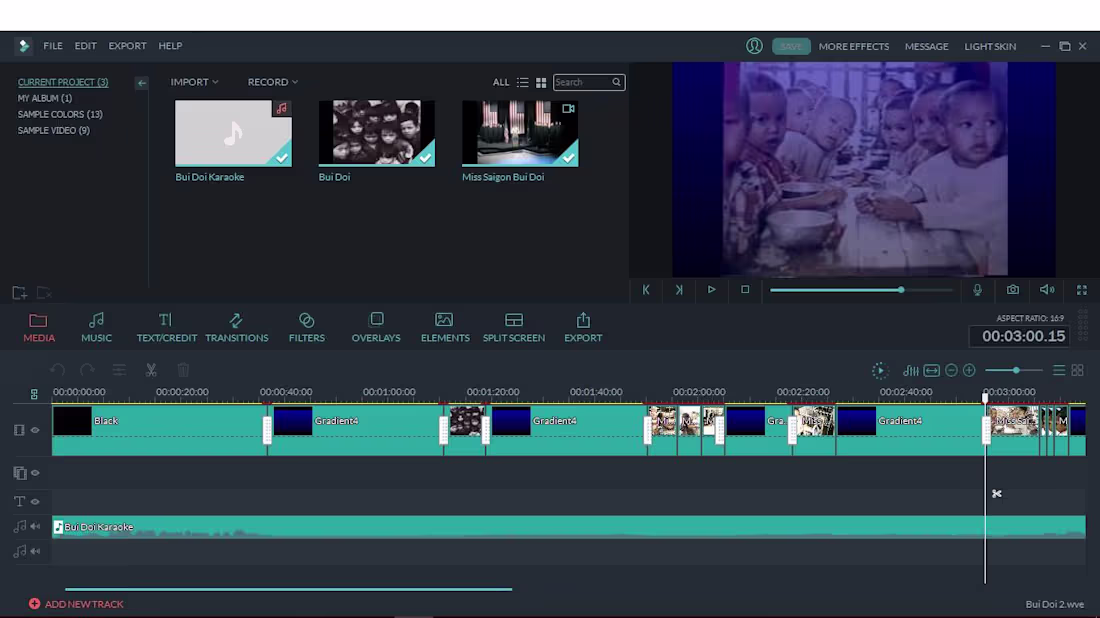Open MORE EFFECTS in the title bar

click(x=853, y=46)
